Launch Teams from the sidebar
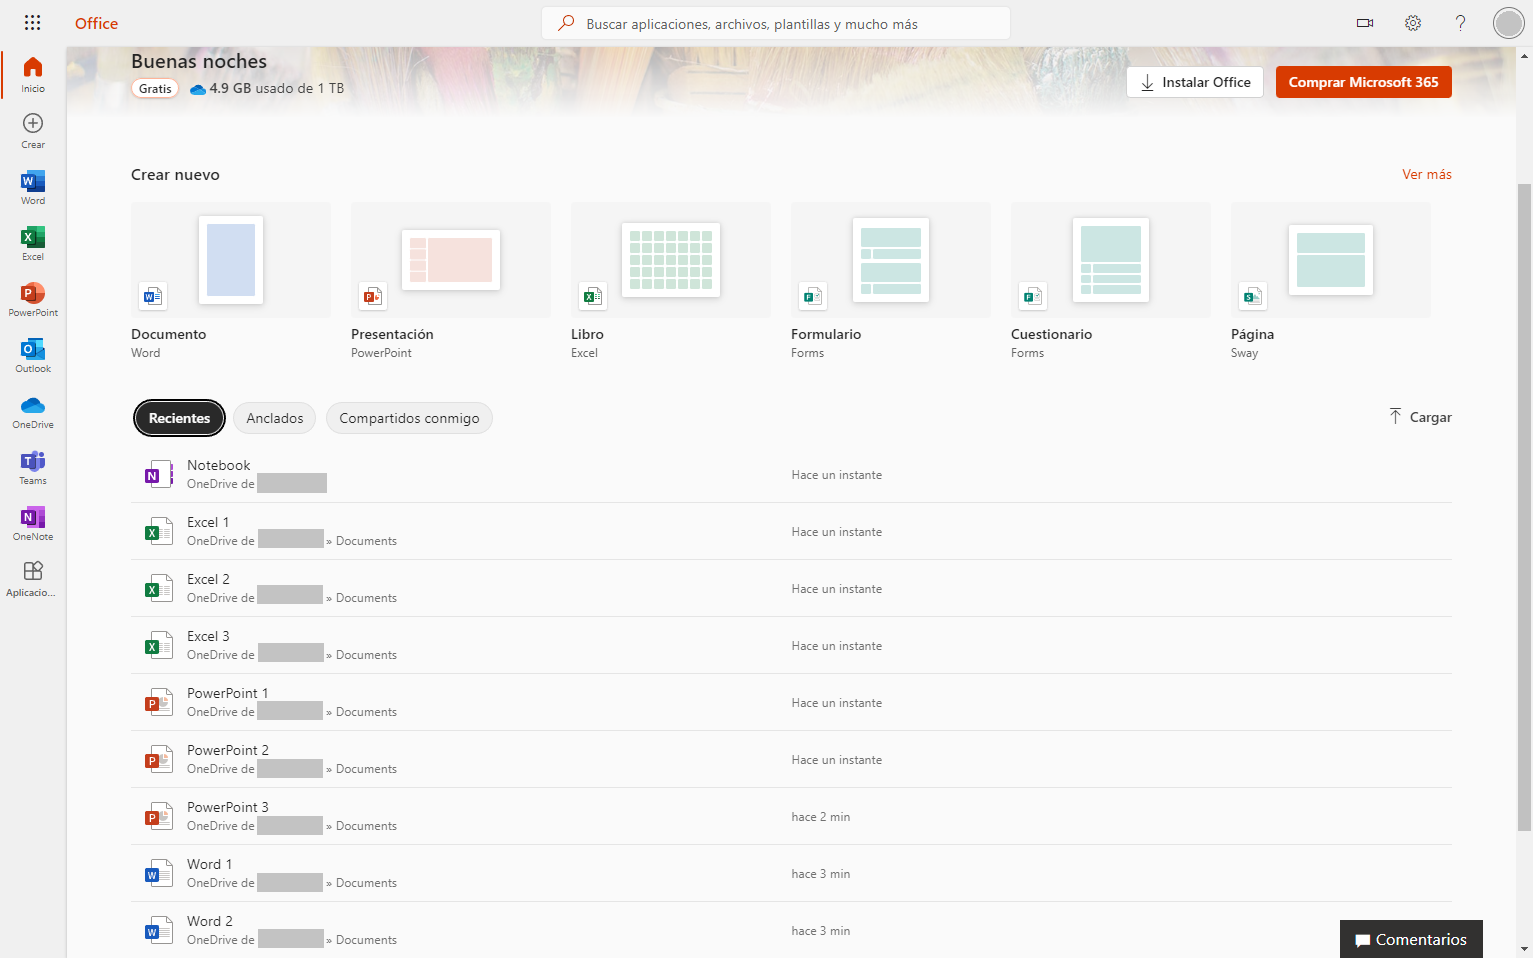Image resolution: width=1533 pixels, height=958 pixels. [x=33, y=466]
